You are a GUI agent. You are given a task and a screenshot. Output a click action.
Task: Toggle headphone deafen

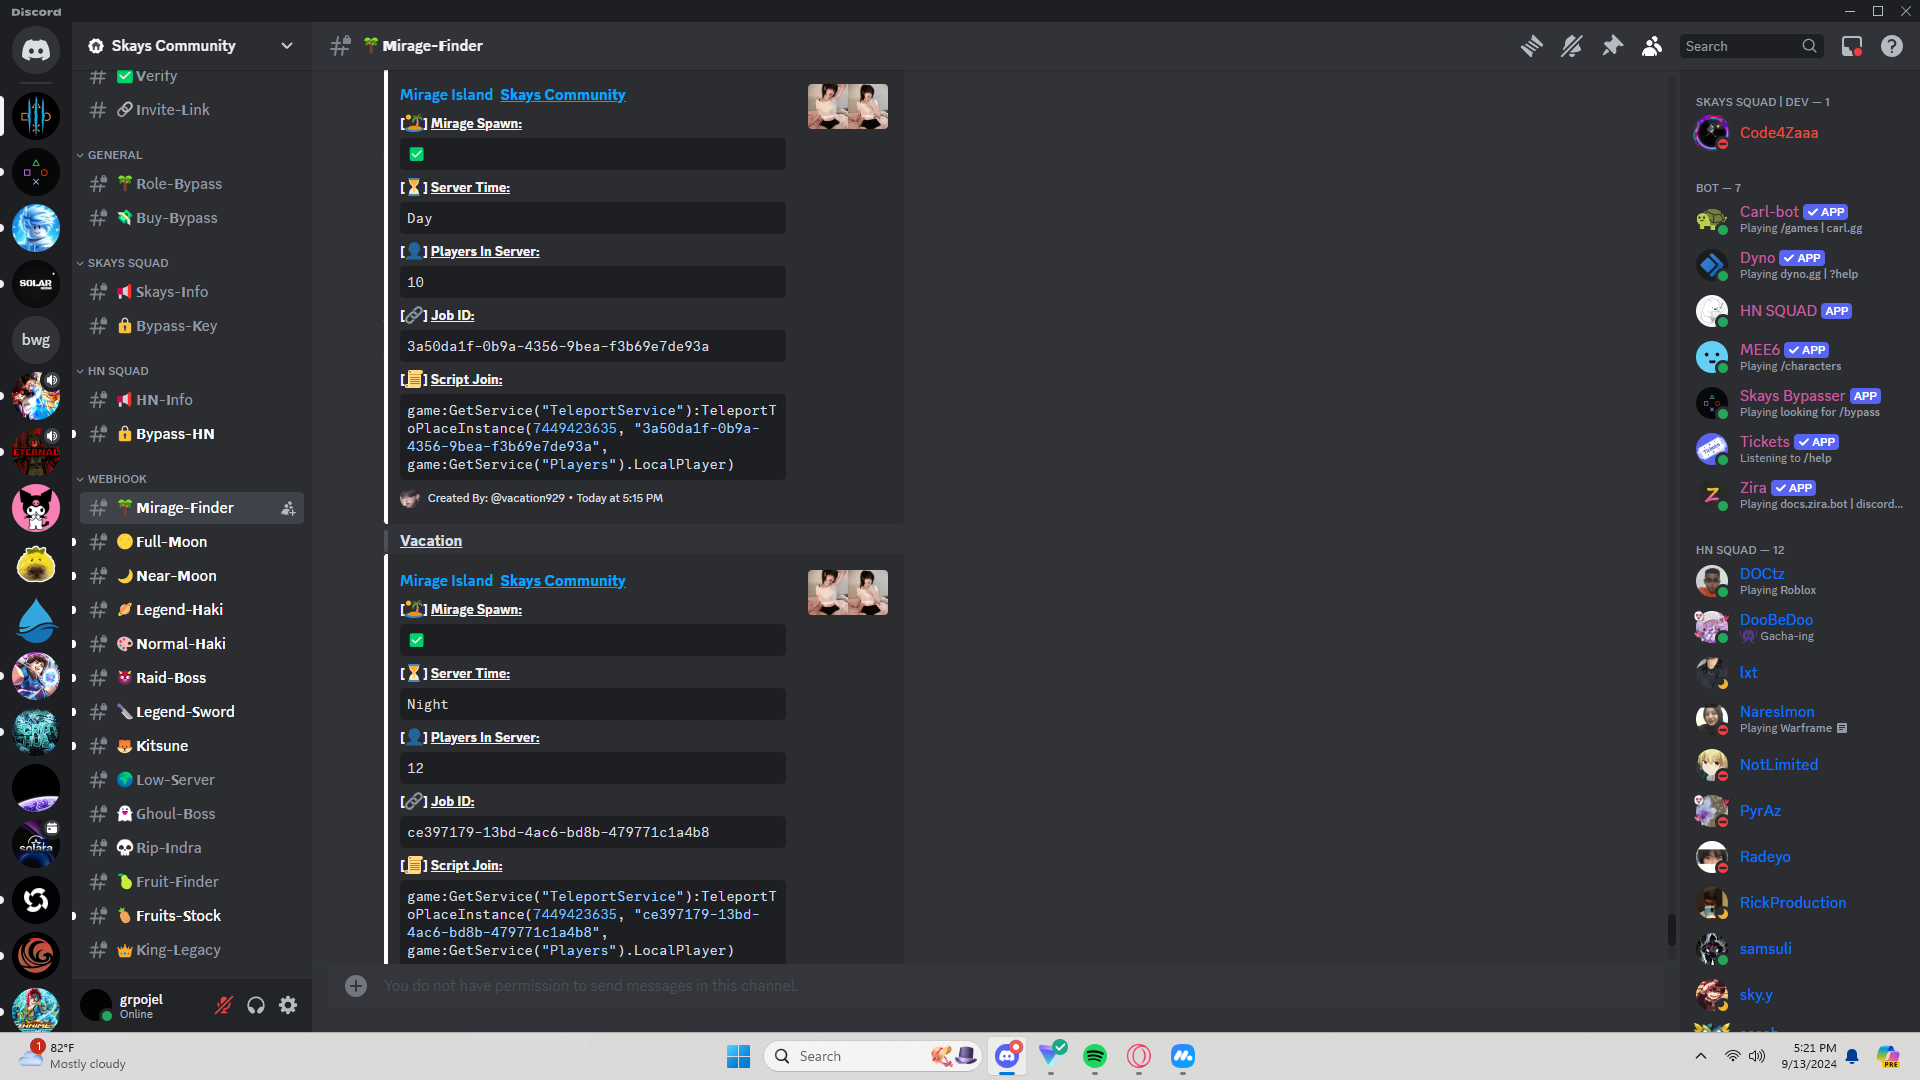256,1005
